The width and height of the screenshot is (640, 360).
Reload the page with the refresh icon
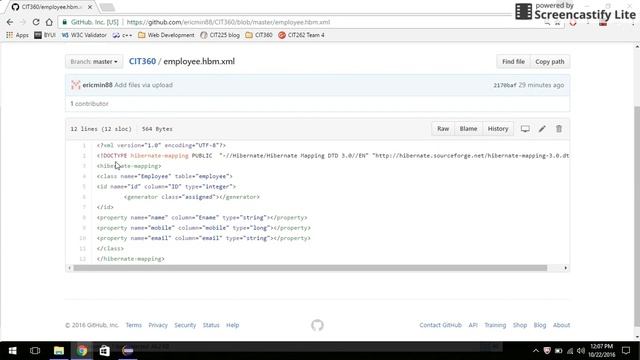(36, 22)
